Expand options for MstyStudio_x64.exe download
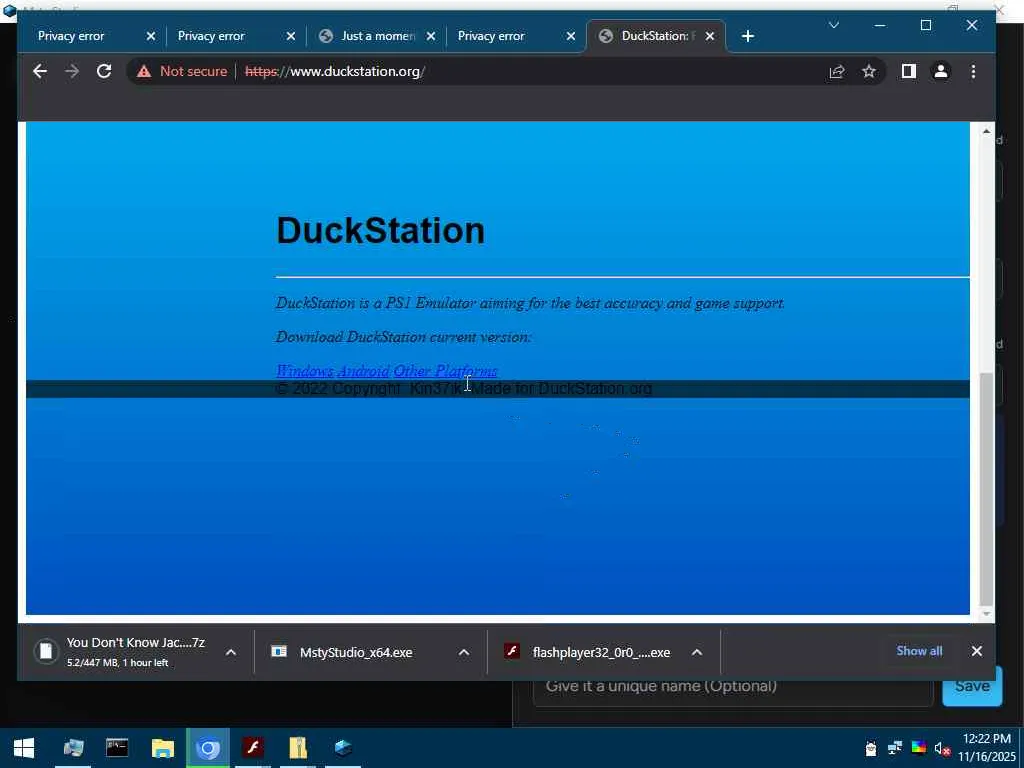The height and width of the screenshot is (768, 1024). (464, 652)
